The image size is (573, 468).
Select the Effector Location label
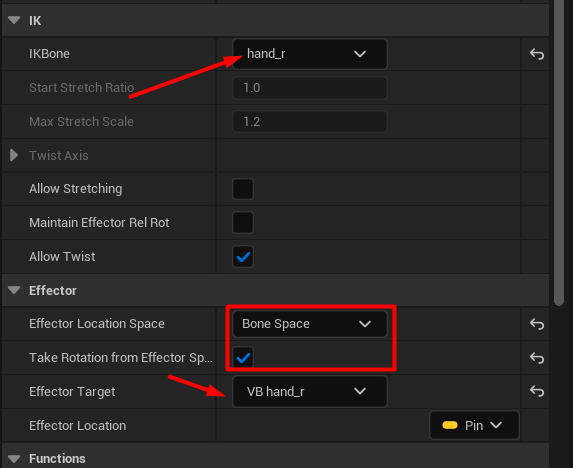point(77,426)
